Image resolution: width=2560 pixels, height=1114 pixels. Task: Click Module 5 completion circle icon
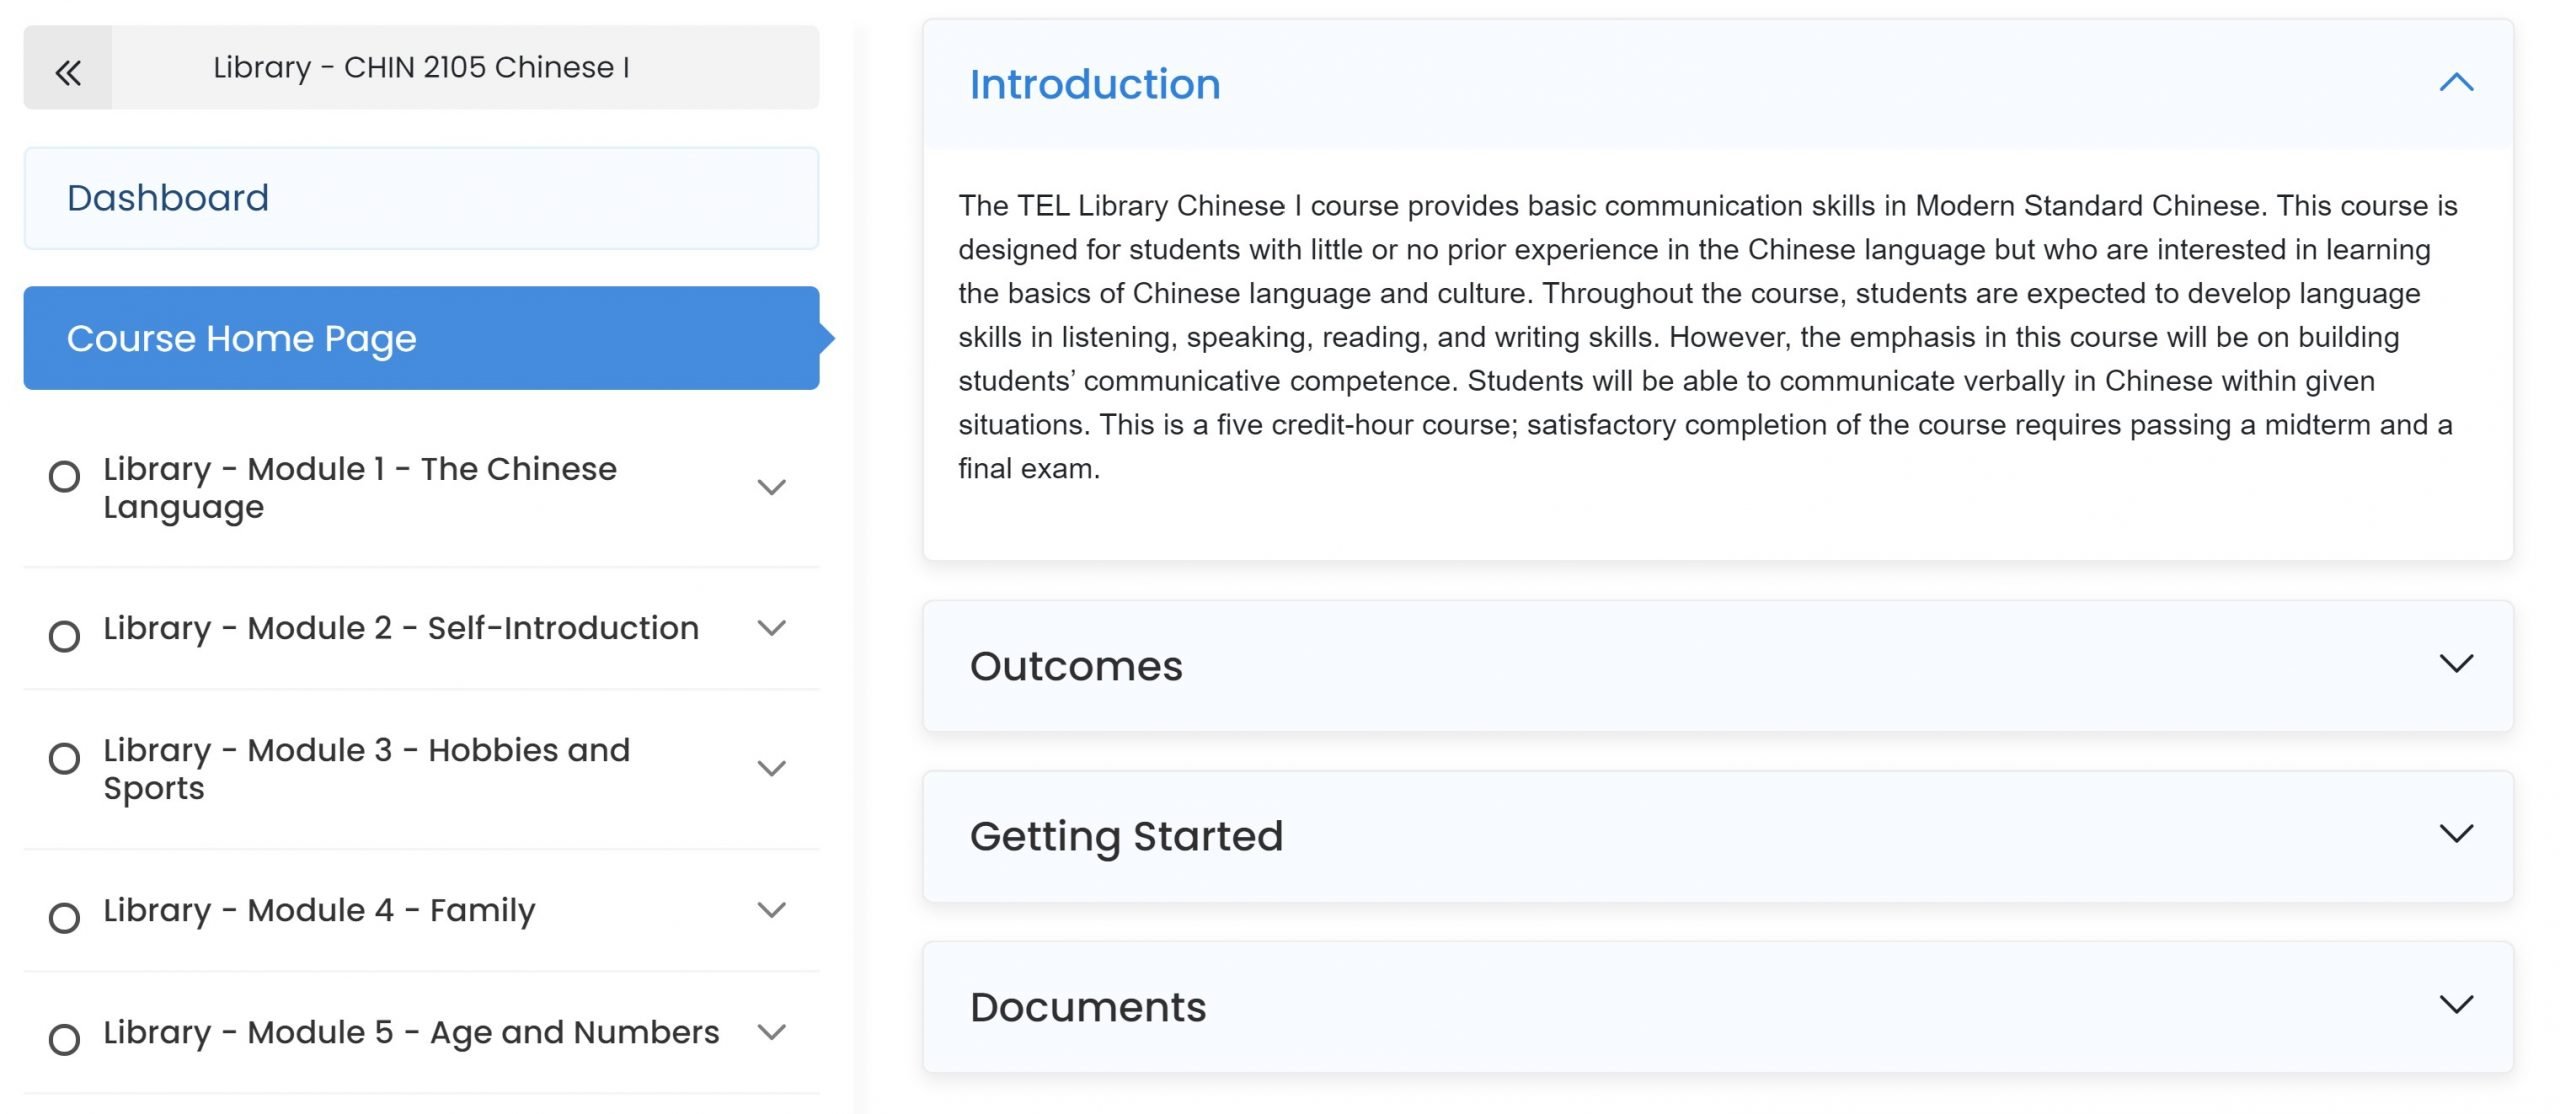(x=64, y=1039)
